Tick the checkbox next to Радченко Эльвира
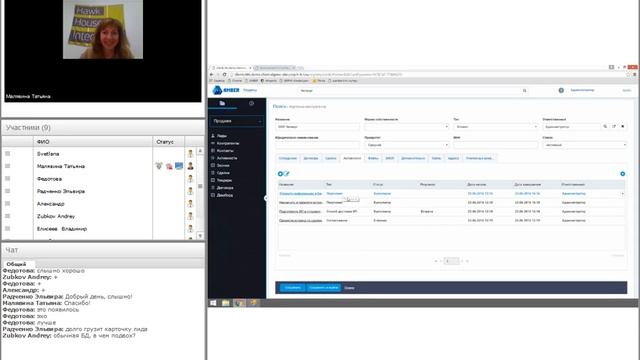Image resolution: width=640 pixels, height=360 pixels. pyautogui.click(x=7, y=191)
